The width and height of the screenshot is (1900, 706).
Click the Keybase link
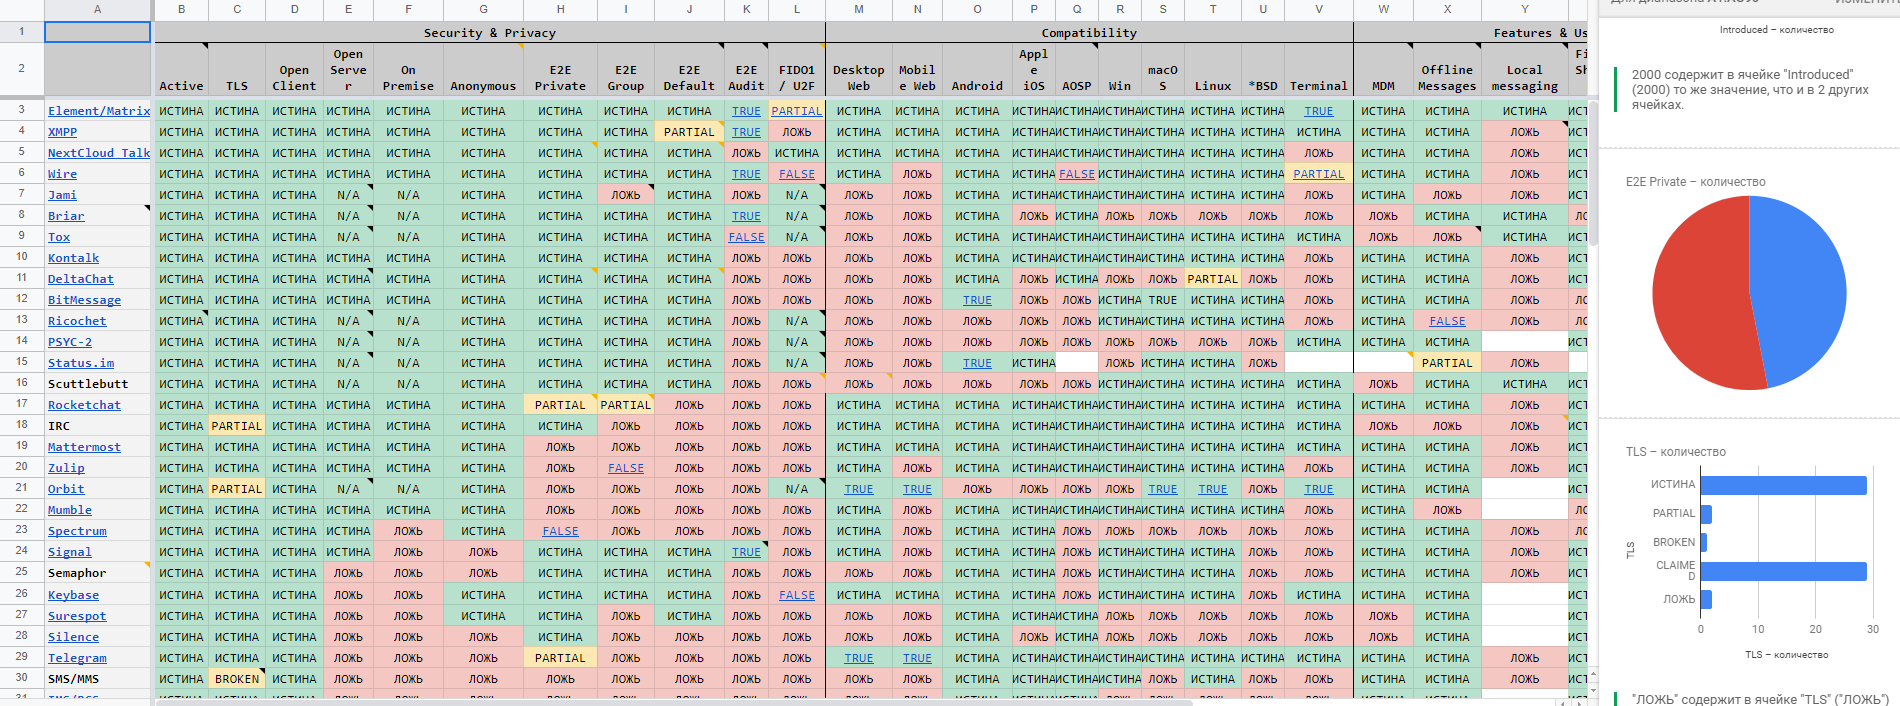pos(73,595)
